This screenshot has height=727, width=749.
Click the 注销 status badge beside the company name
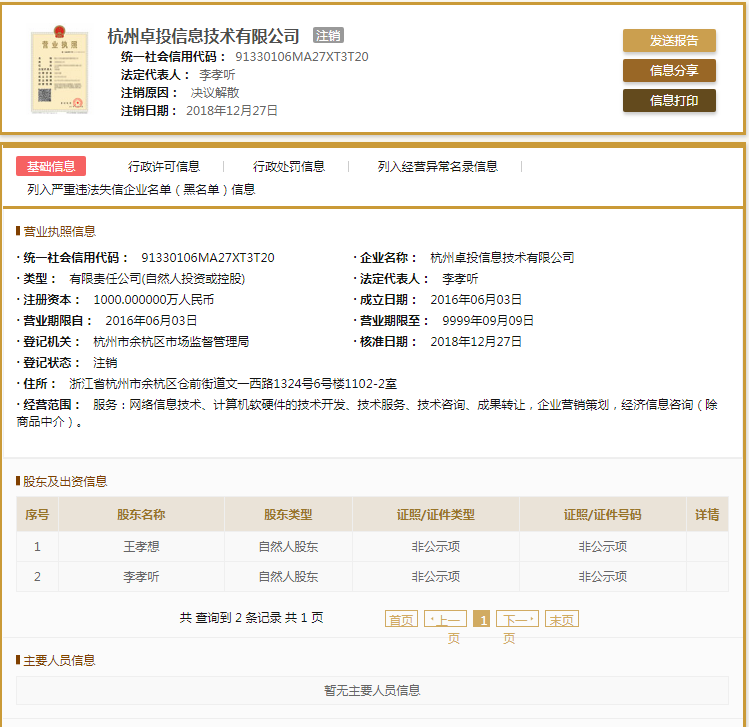click(328, 36)
